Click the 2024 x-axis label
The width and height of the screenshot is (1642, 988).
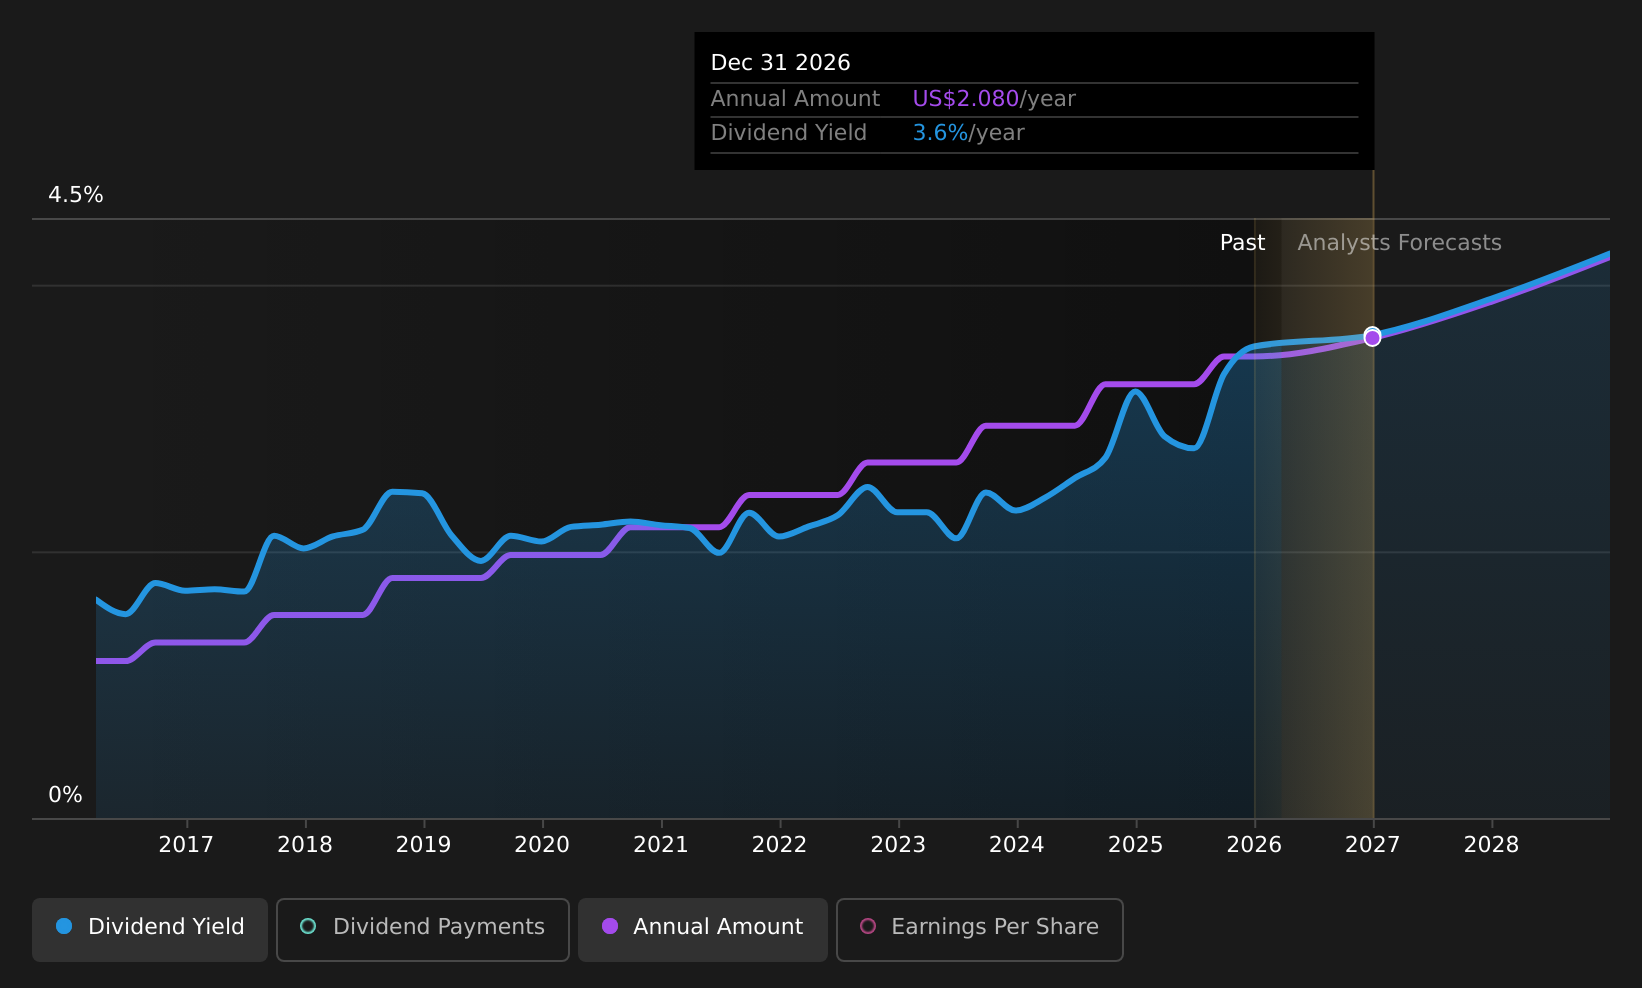click(1017, 845)
